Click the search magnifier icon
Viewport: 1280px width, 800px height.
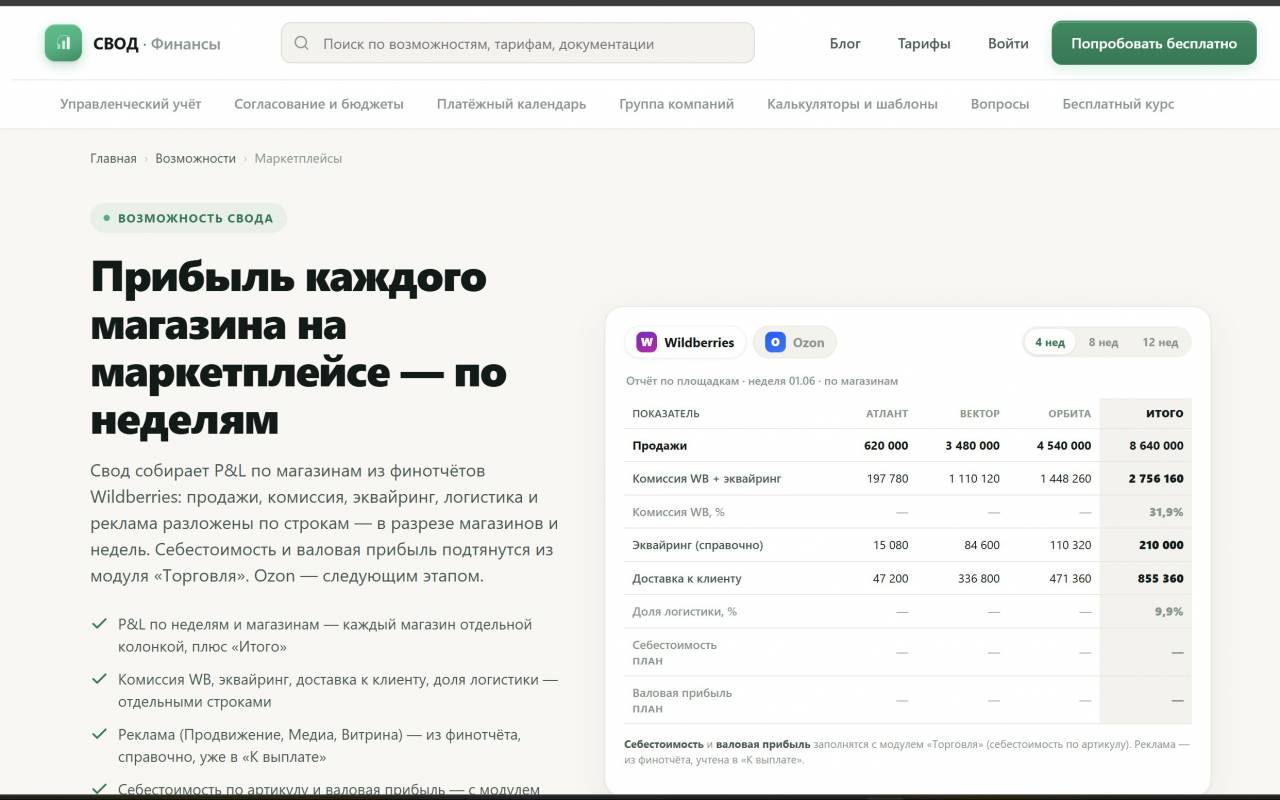(x=302, y=44)
